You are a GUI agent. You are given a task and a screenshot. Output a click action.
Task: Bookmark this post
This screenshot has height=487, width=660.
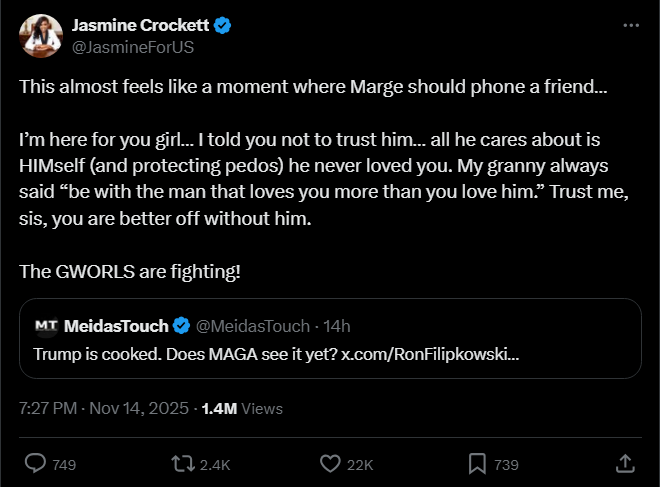pos(477,464)
